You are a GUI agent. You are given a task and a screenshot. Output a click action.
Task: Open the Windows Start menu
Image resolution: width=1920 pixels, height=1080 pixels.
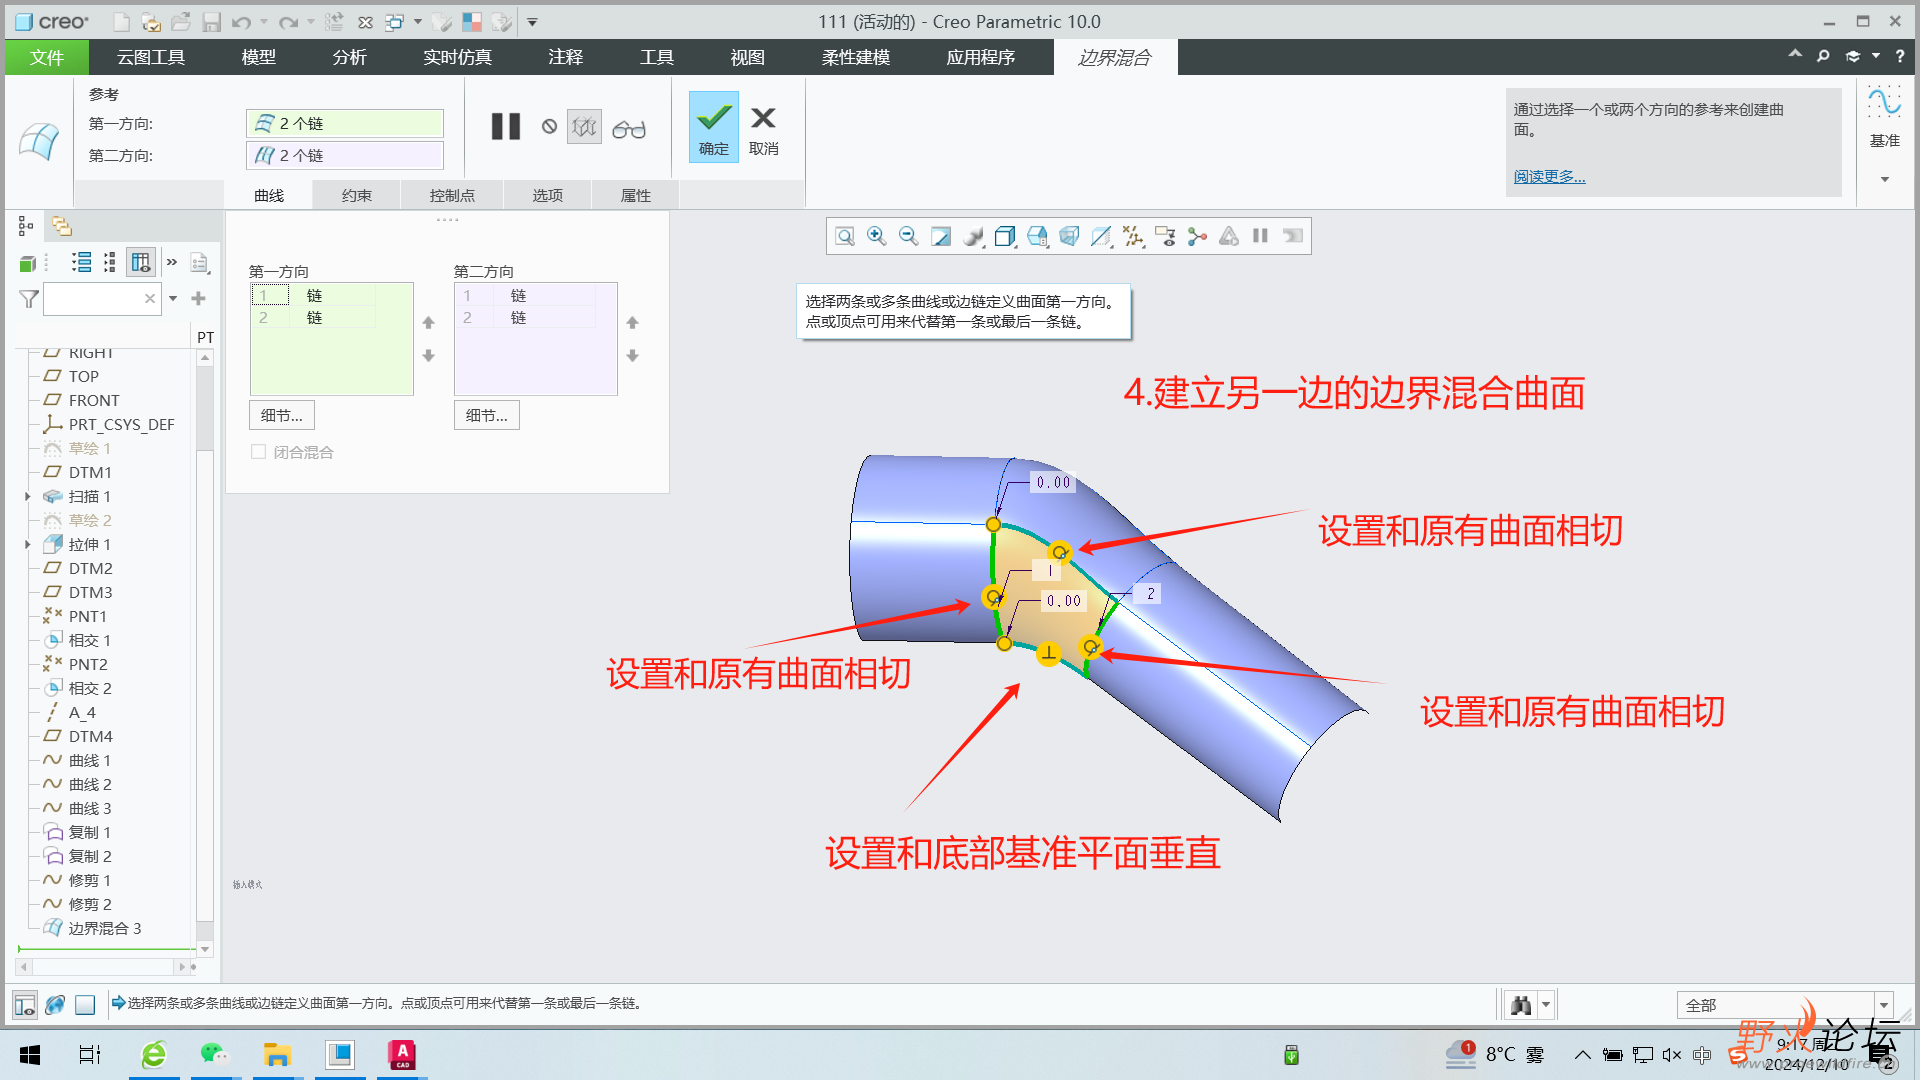coord(30,1055)
